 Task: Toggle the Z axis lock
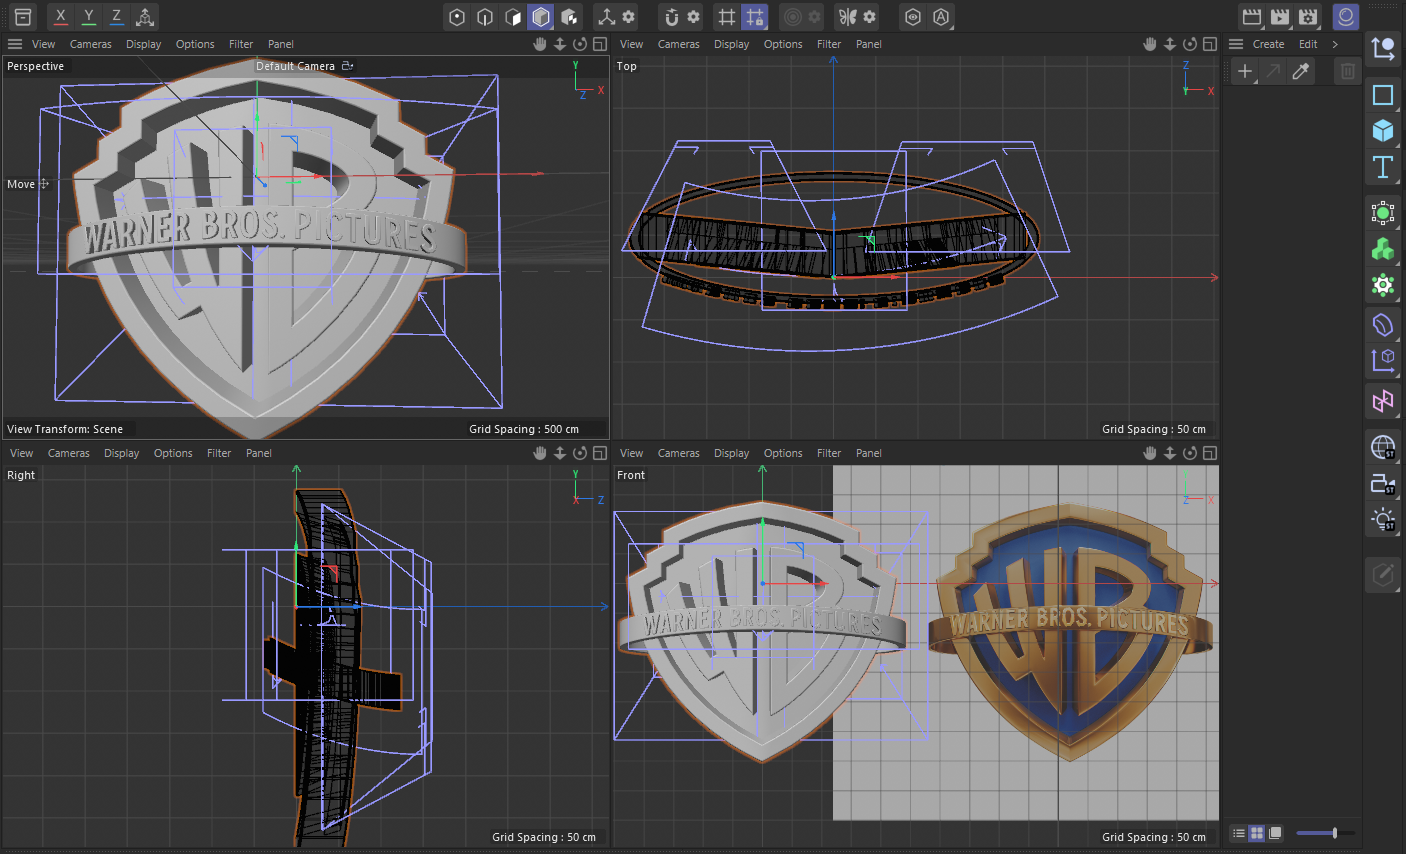[x=117, y=16]
